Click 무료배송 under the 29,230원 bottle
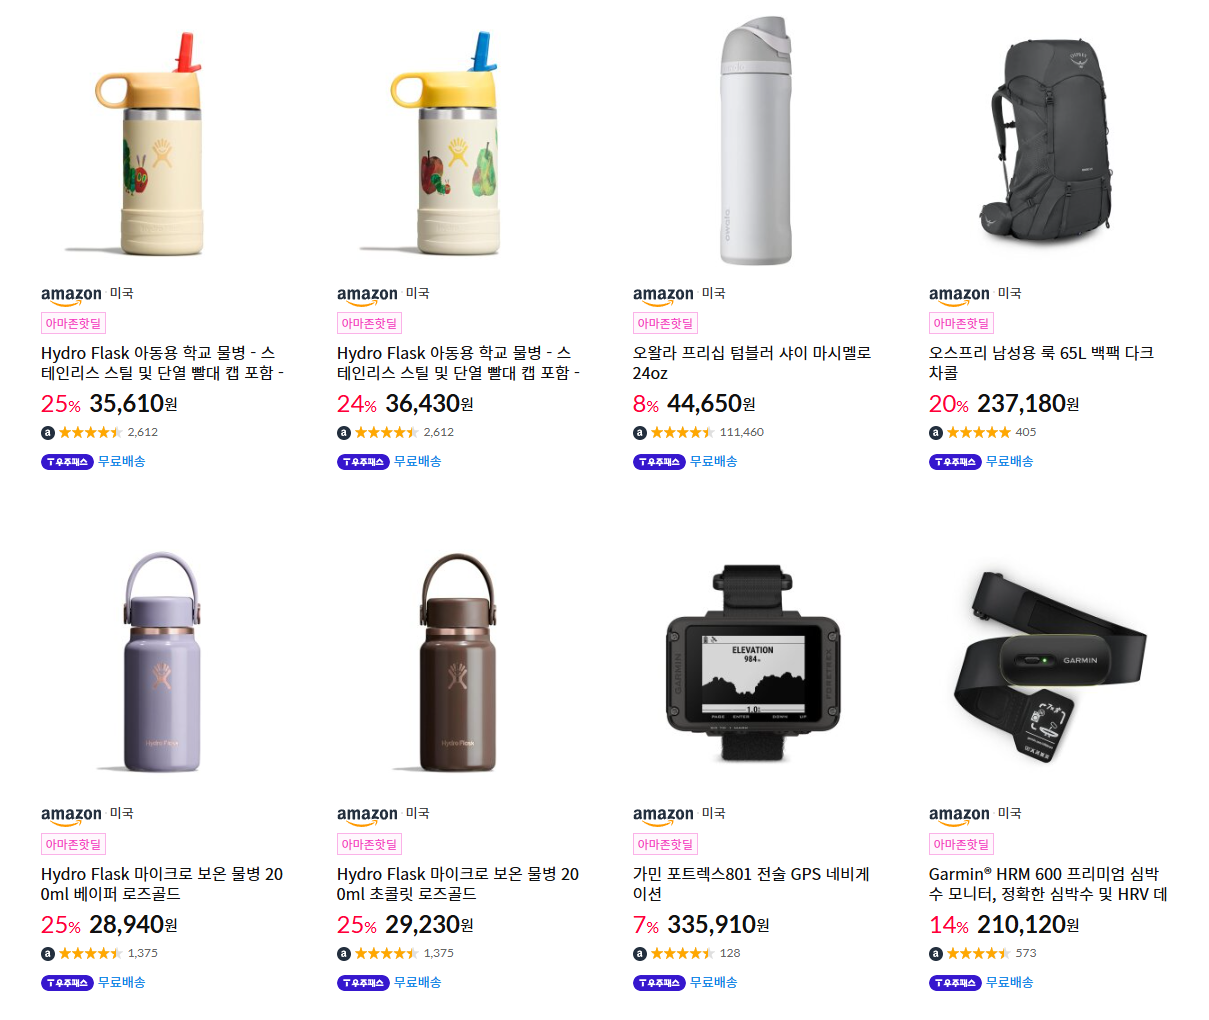The height and width of the screenshot is (1020, 1209). (x=417, y=983)
